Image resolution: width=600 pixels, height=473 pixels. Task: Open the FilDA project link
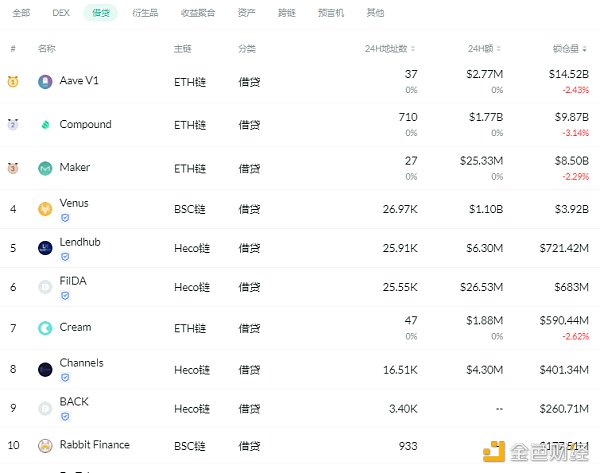[73, 281]
